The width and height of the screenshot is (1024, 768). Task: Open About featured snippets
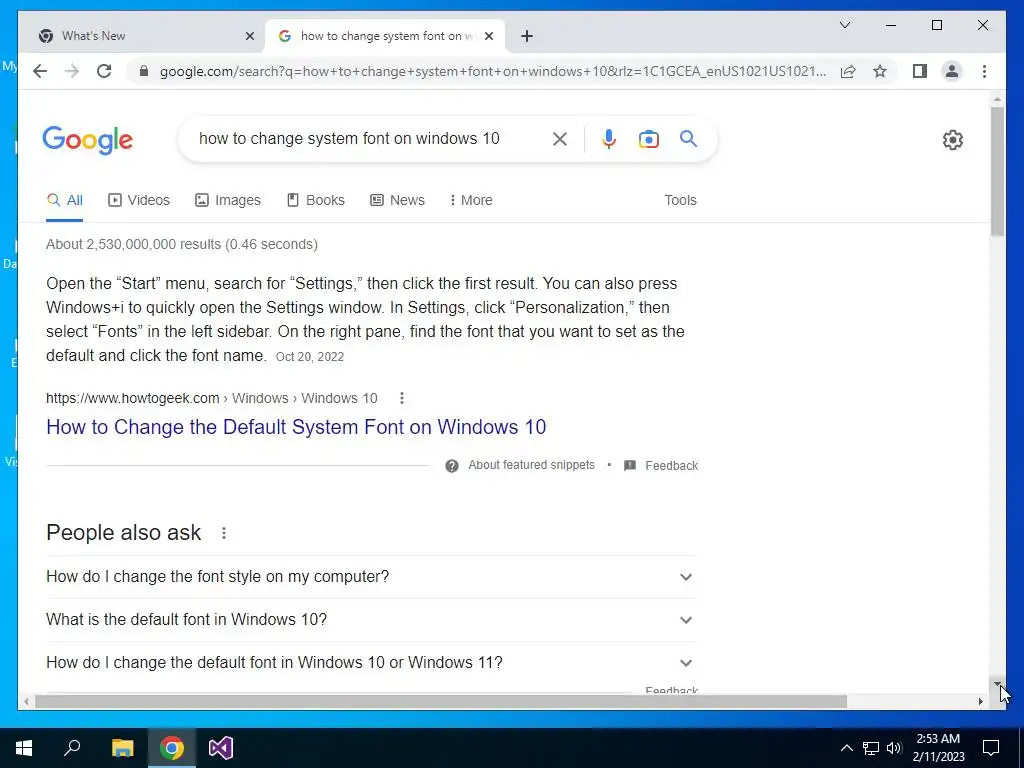tap(532, 465)
